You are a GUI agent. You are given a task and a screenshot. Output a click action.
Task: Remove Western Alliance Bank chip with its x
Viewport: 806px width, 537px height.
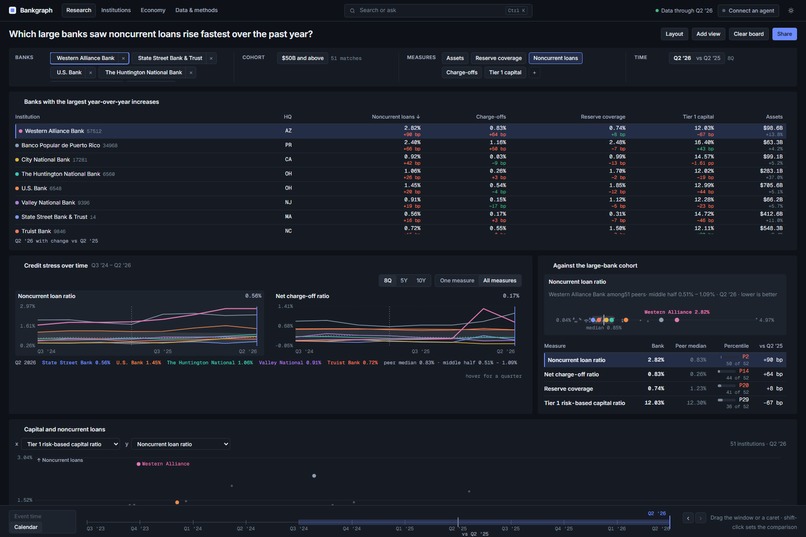[x=123, y=58]
